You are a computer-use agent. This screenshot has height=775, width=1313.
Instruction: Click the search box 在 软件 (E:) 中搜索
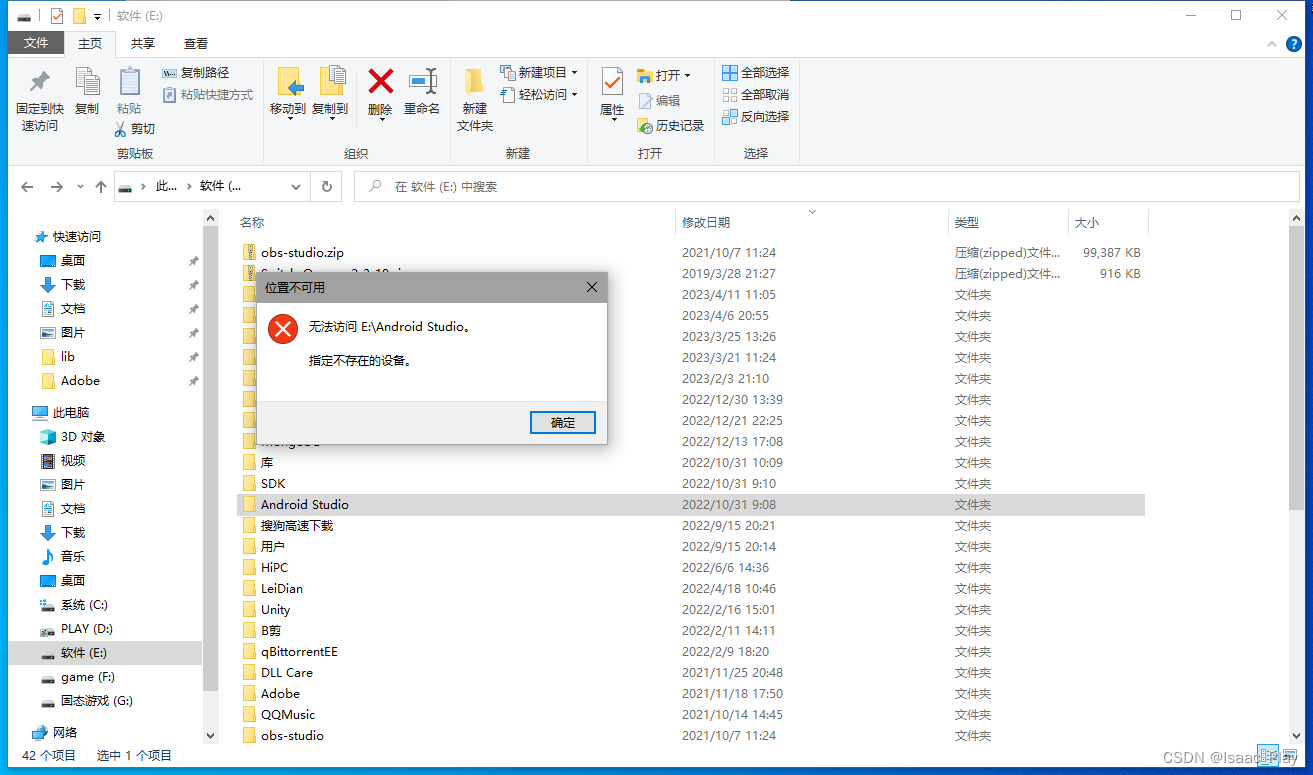828,187
